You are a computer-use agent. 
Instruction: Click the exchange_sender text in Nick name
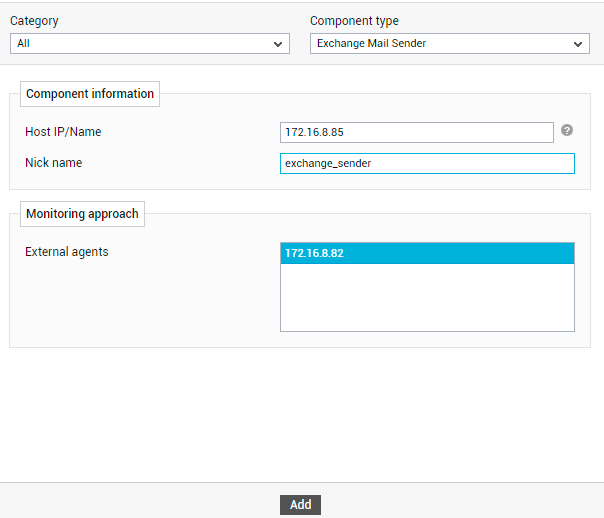click(328, 164)
